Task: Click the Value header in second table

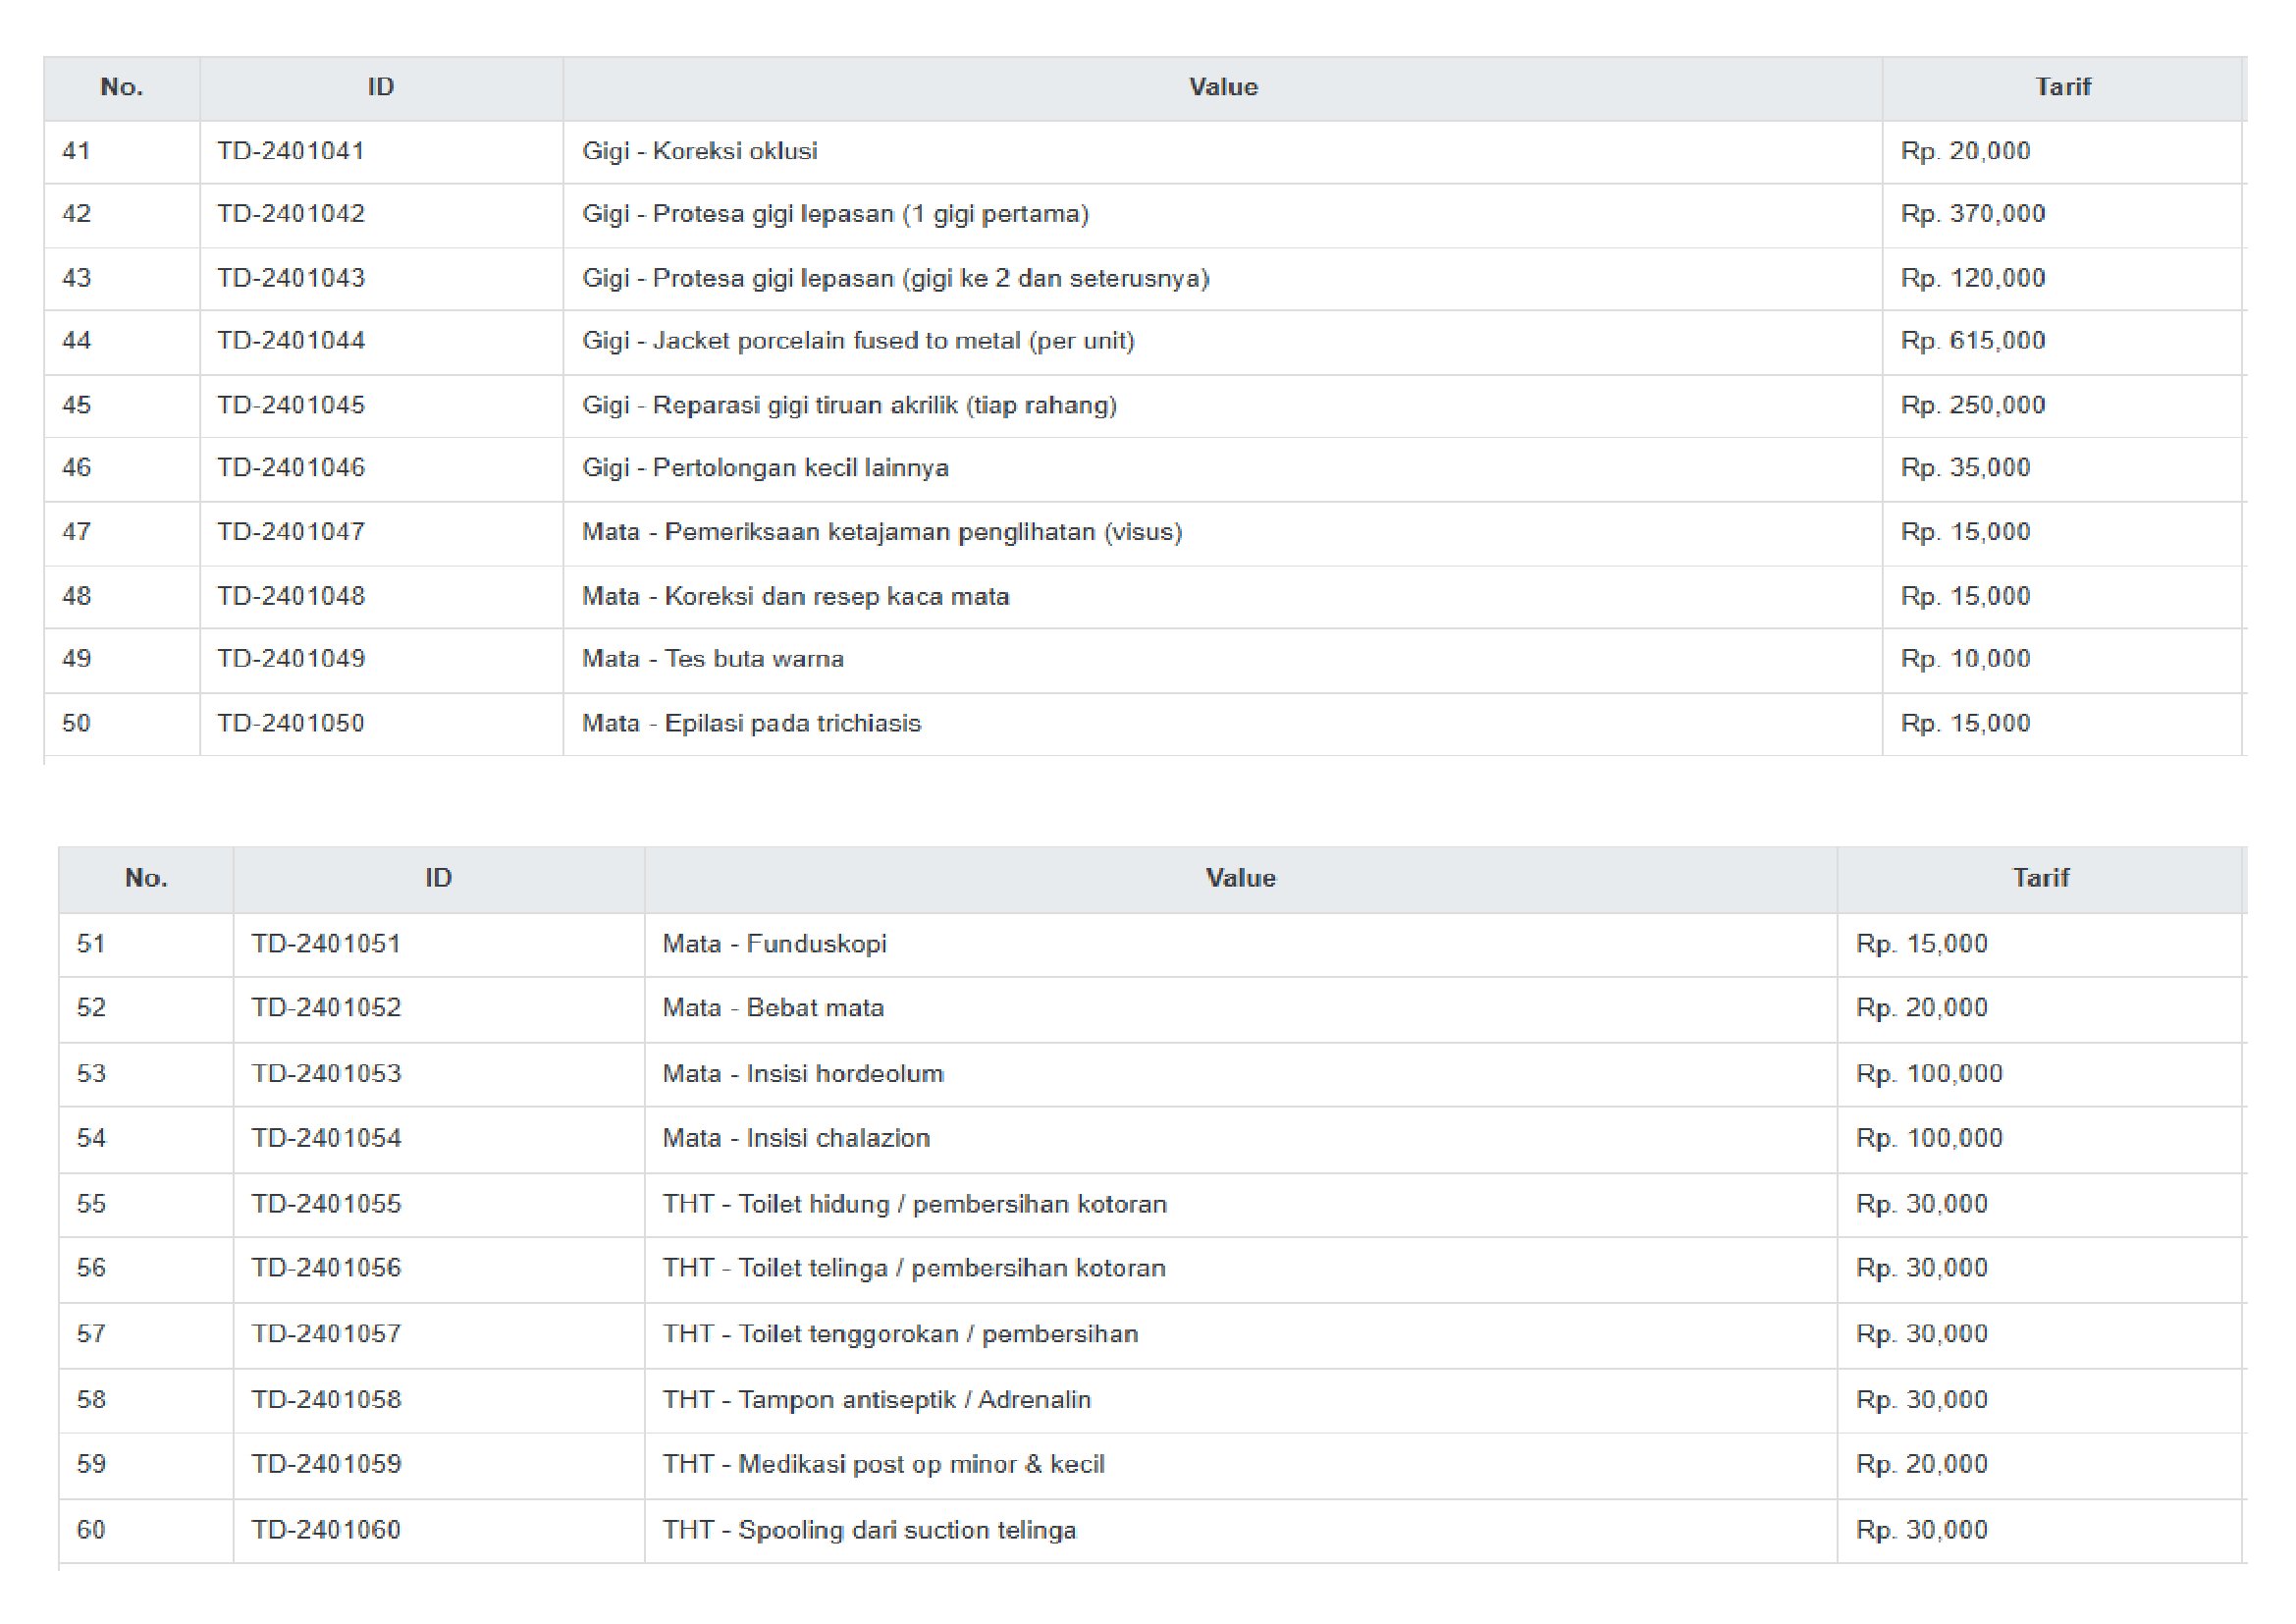Action: (1240, 878)
